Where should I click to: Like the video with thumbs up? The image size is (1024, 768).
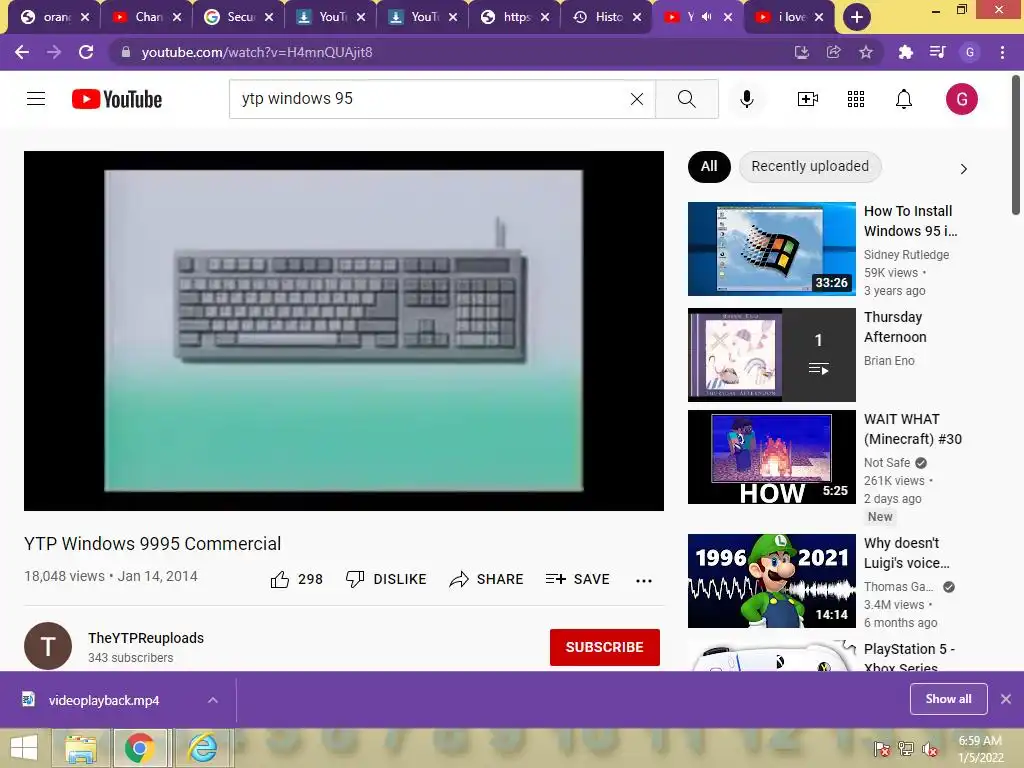(x=297, y=579)
